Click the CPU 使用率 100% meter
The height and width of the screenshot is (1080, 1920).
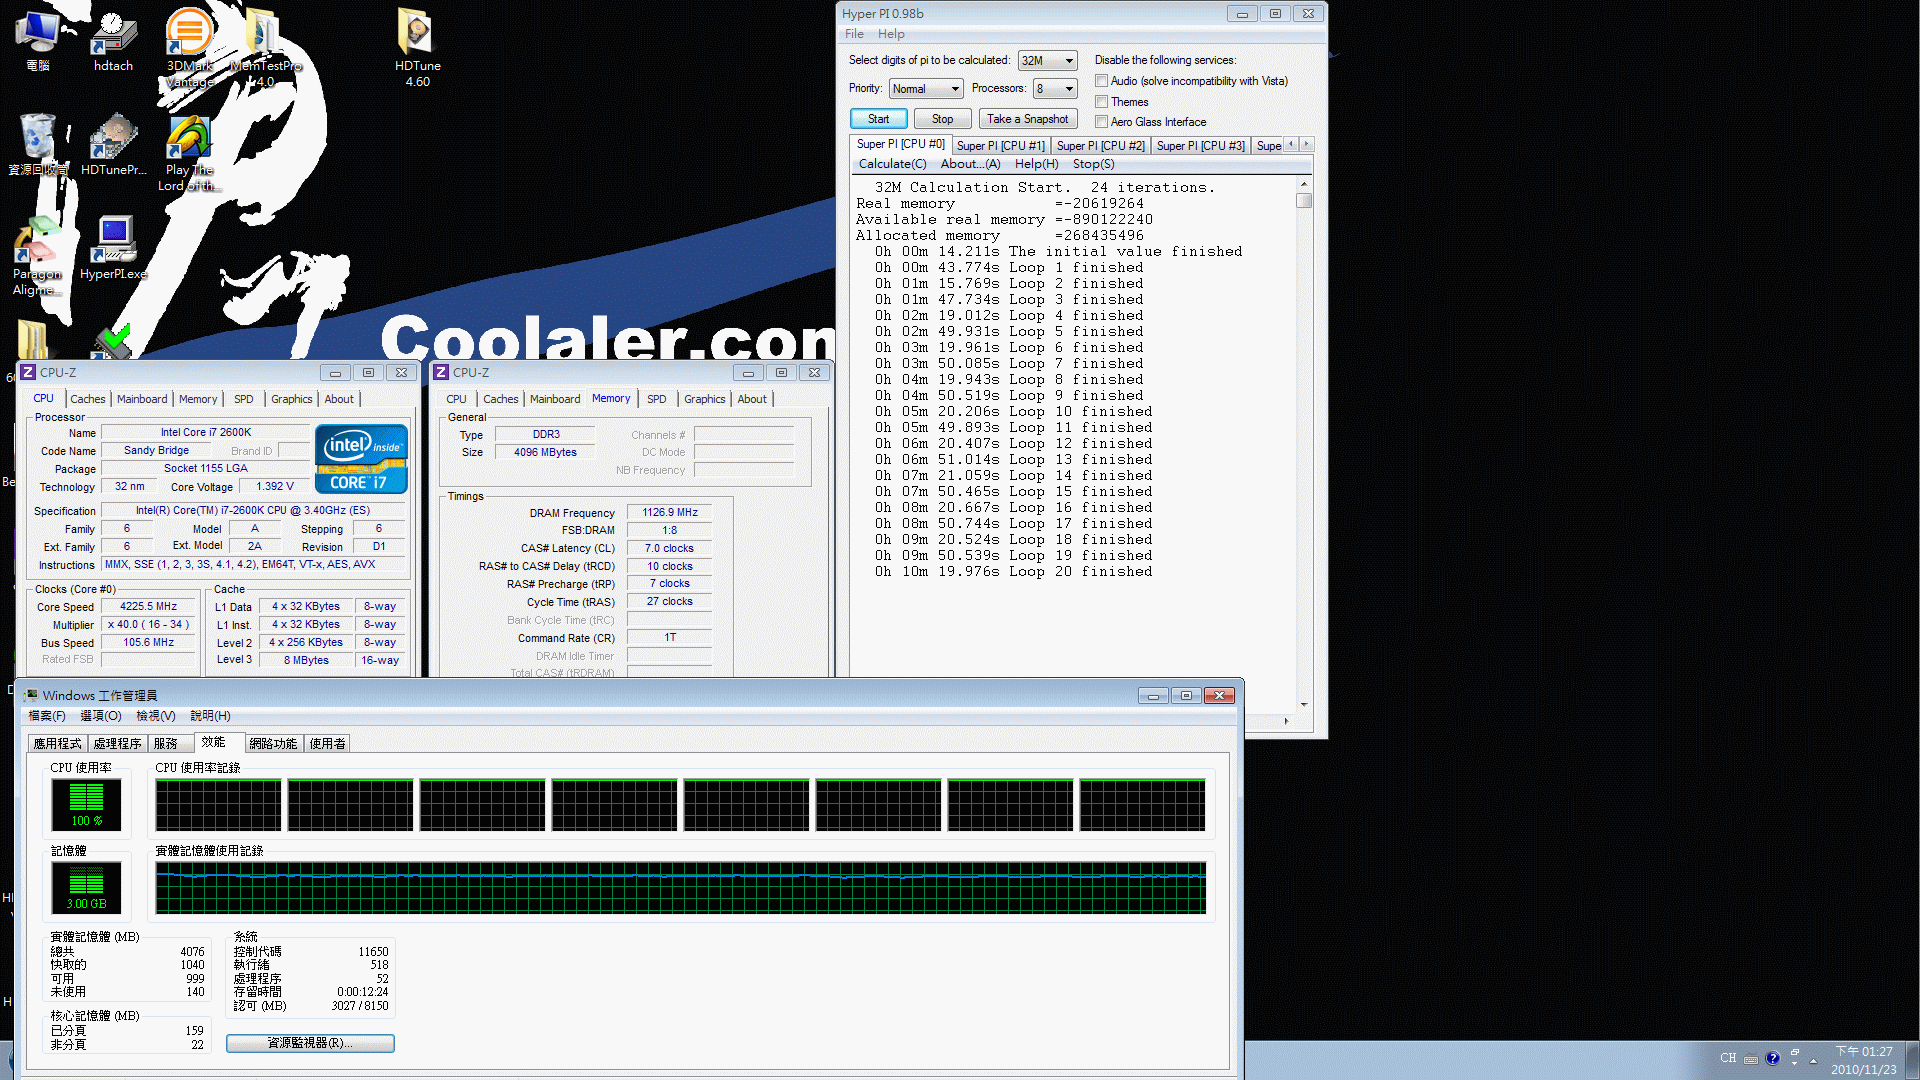(x=86, y=805)
